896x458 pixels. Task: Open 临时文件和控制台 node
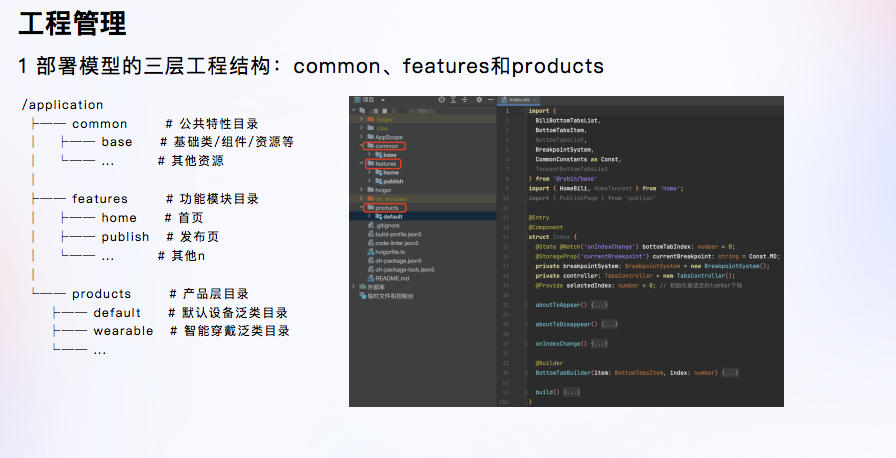coord(390,296)
